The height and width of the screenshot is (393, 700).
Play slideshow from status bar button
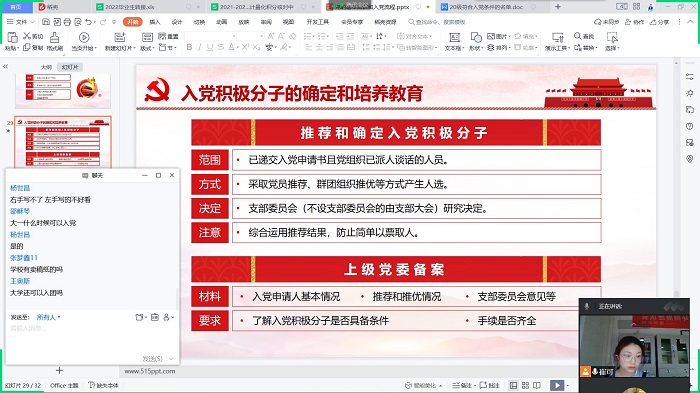pyautogui.click(x=557, y=385)
